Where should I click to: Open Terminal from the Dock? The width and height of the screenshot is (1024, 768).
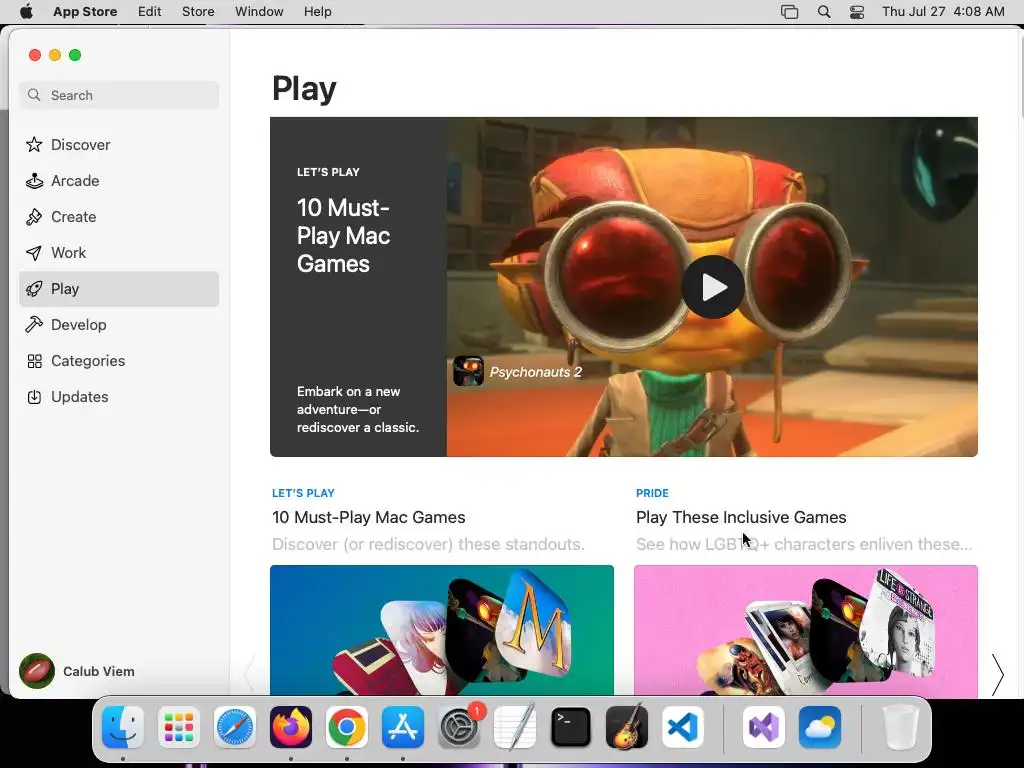[571, 727]
